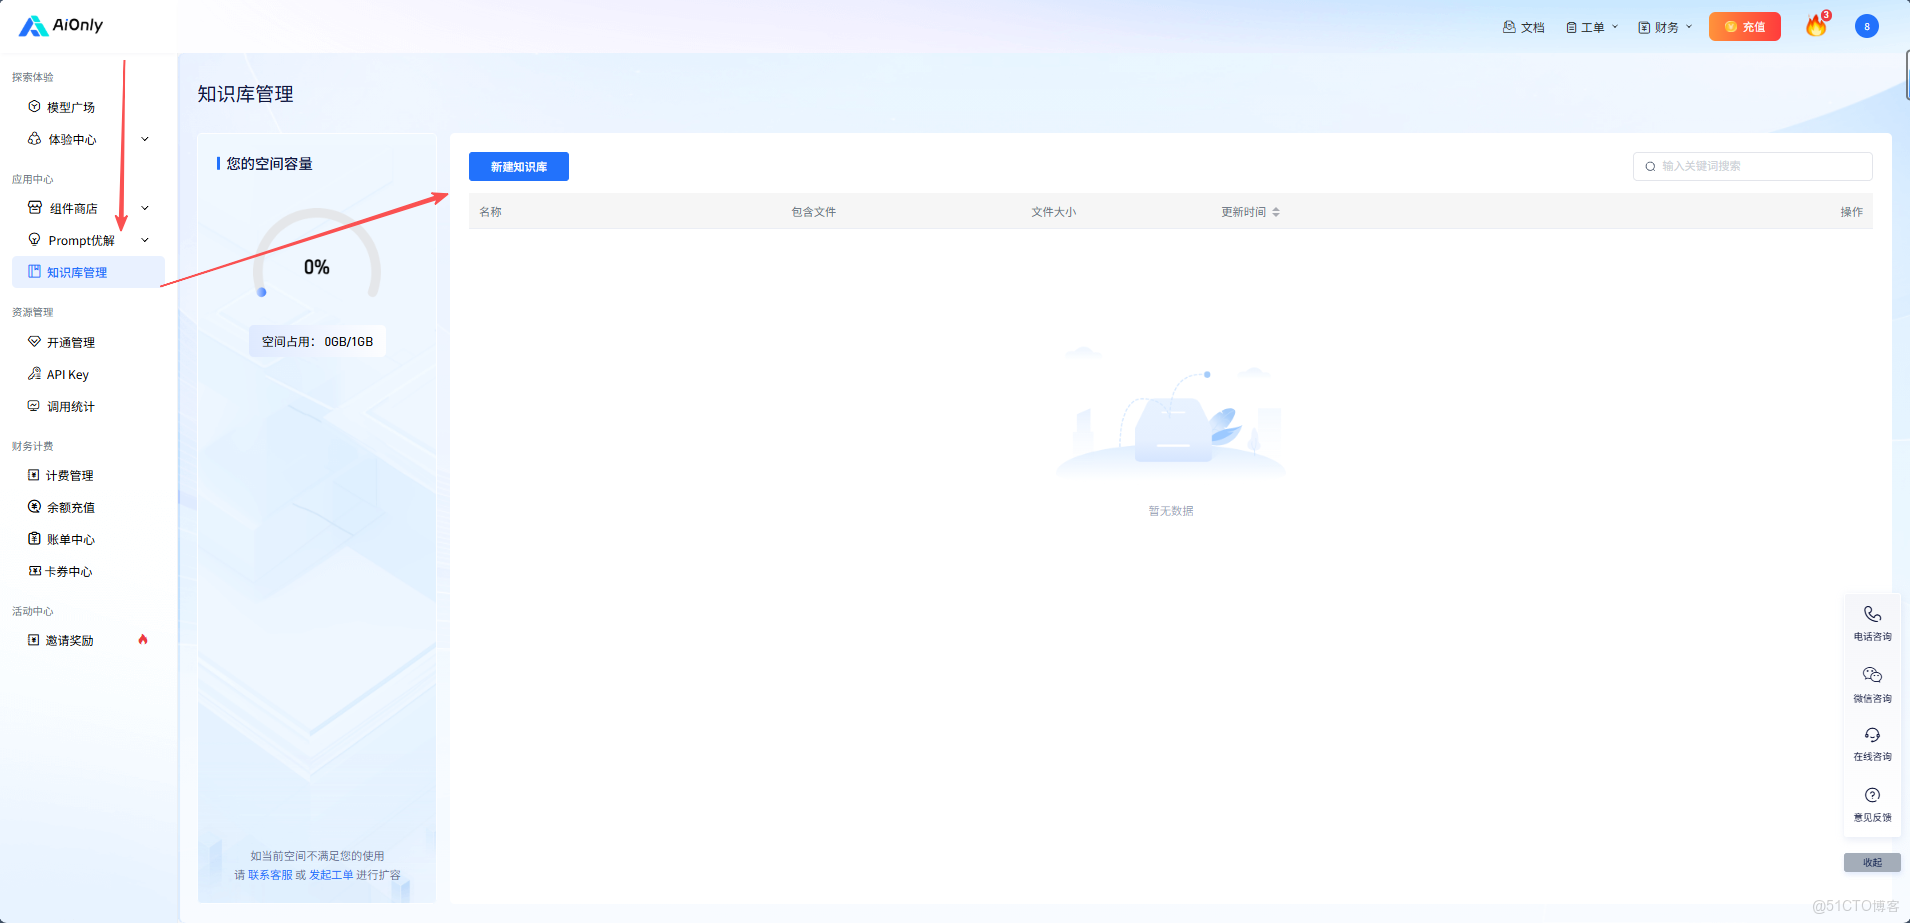Click the orange 充值 button

click(x=1745, y=27)
